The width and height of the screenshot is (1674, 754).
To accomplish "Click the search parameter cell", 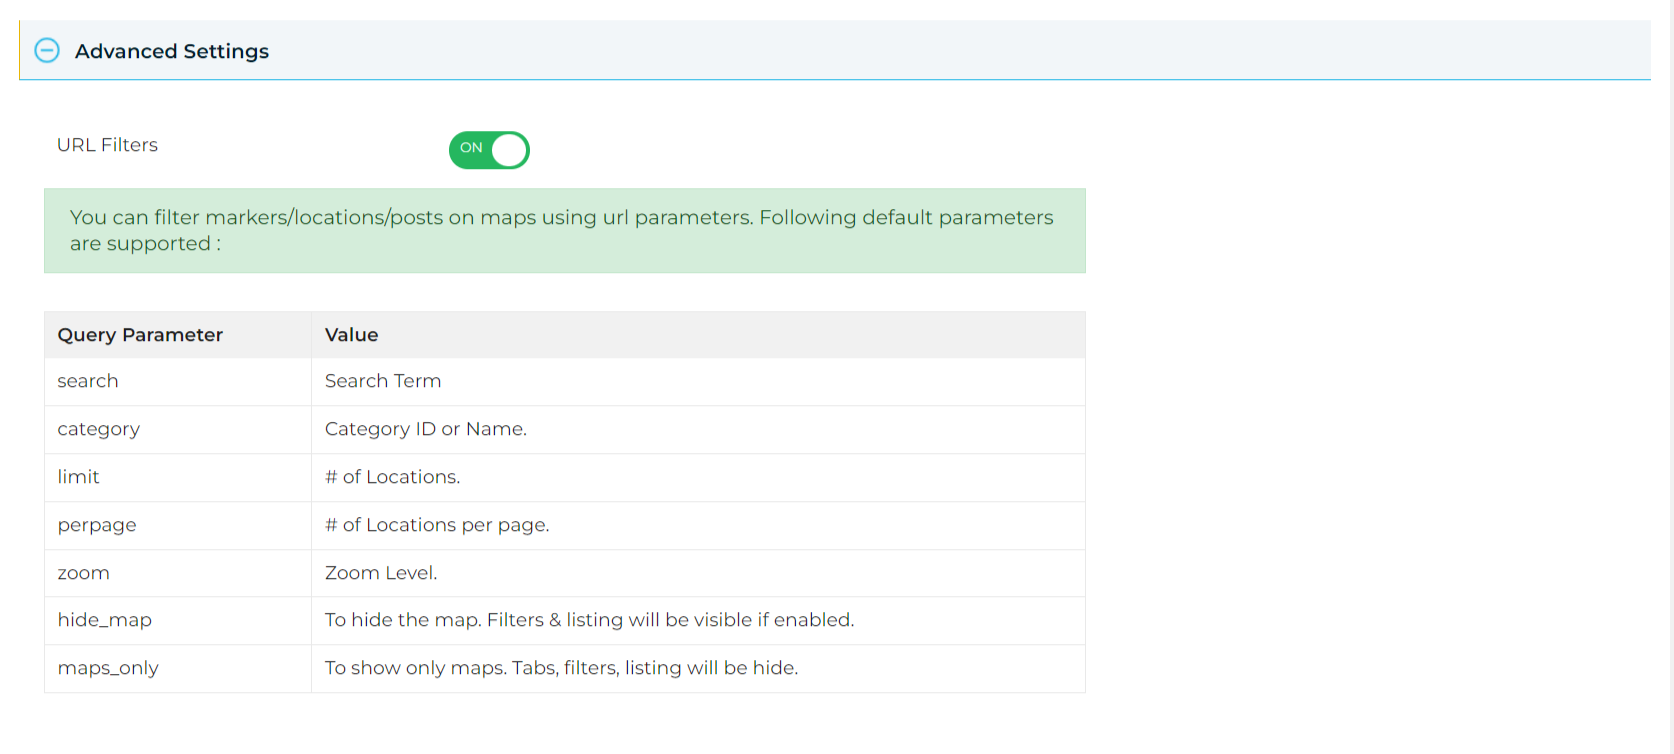I will tap(178, 382).
